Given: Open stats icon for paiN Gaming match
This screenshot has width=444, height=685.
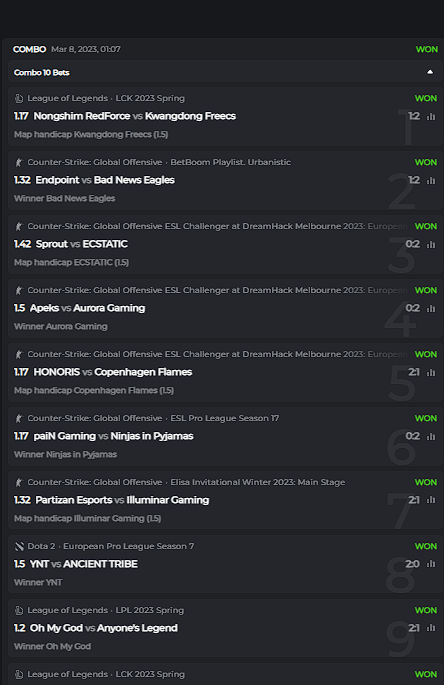Looking at the screenshot, I should tap(431, 436).
